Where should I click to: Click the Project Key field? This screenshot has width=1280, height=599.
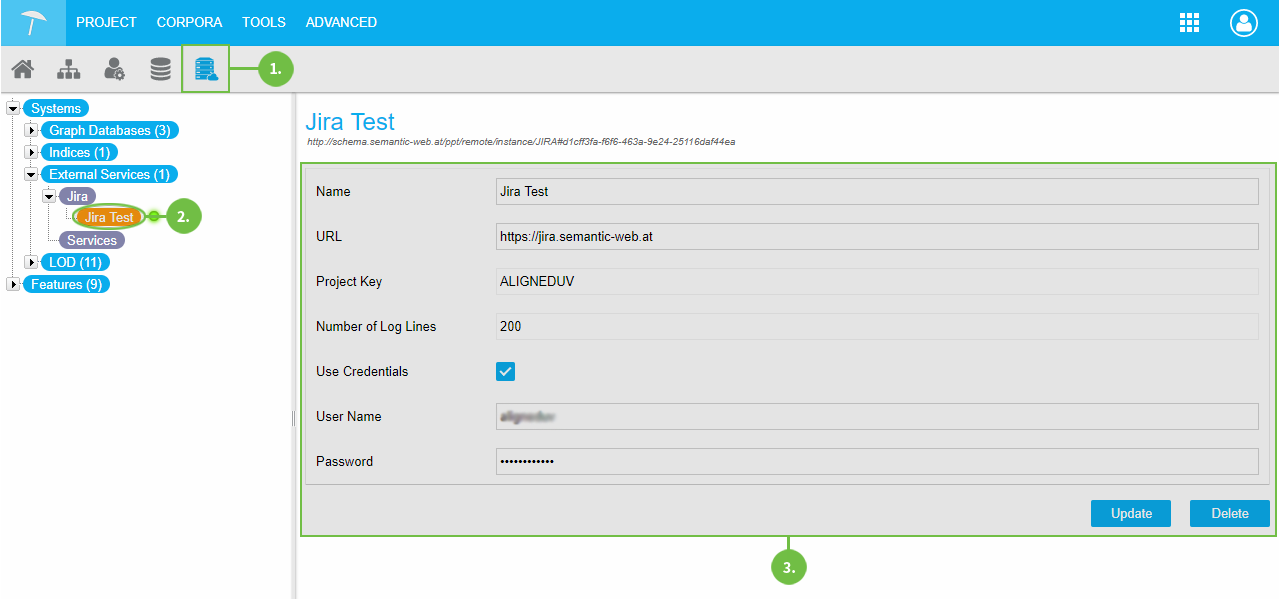point(877,281)
